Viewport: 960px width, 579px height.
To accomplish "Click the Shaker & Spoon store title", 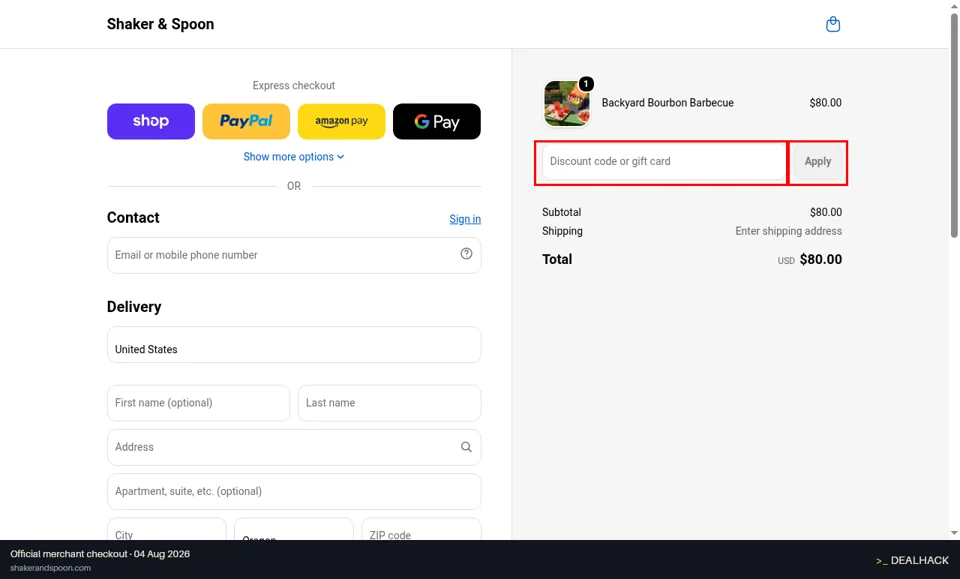I will point(160,24).
